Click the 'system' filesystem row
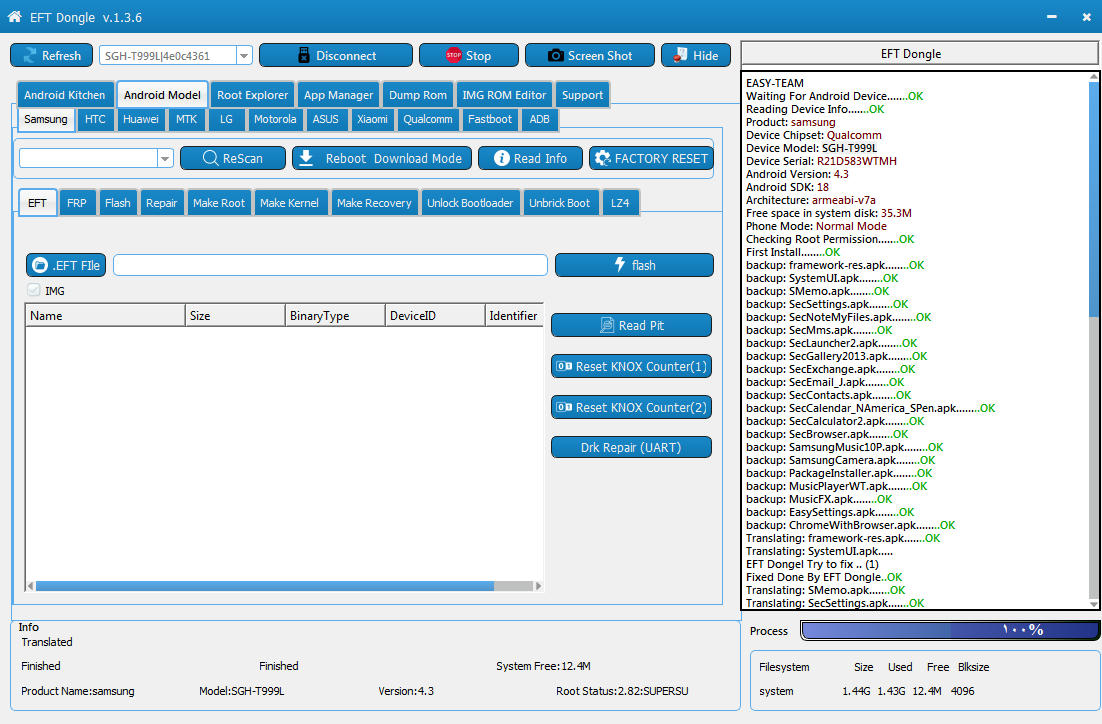Image resolution: width=1102 pixels, height=724 pixels. tap(868, 691)
